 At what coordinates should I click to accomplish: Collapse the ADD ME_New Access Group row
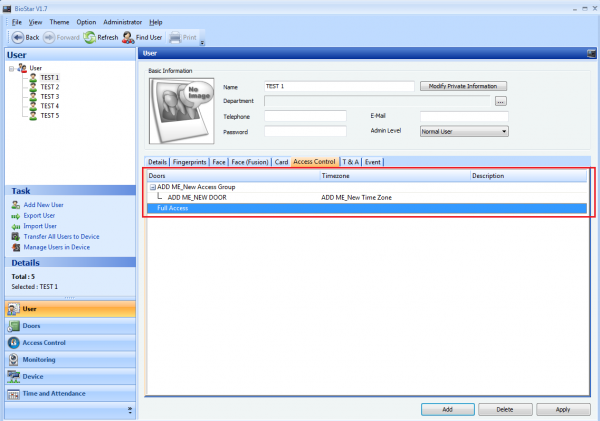pyautogui.click(x=152, y=187)
